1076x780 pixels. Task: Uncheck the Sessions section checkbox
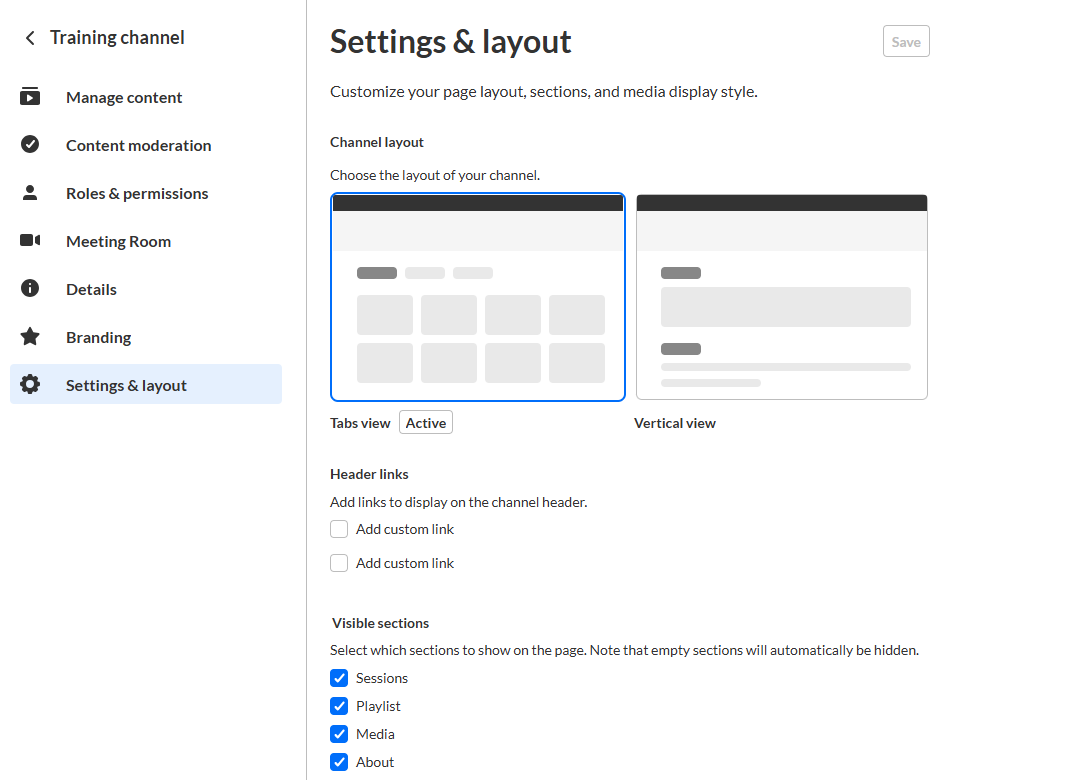click(339, 678)
